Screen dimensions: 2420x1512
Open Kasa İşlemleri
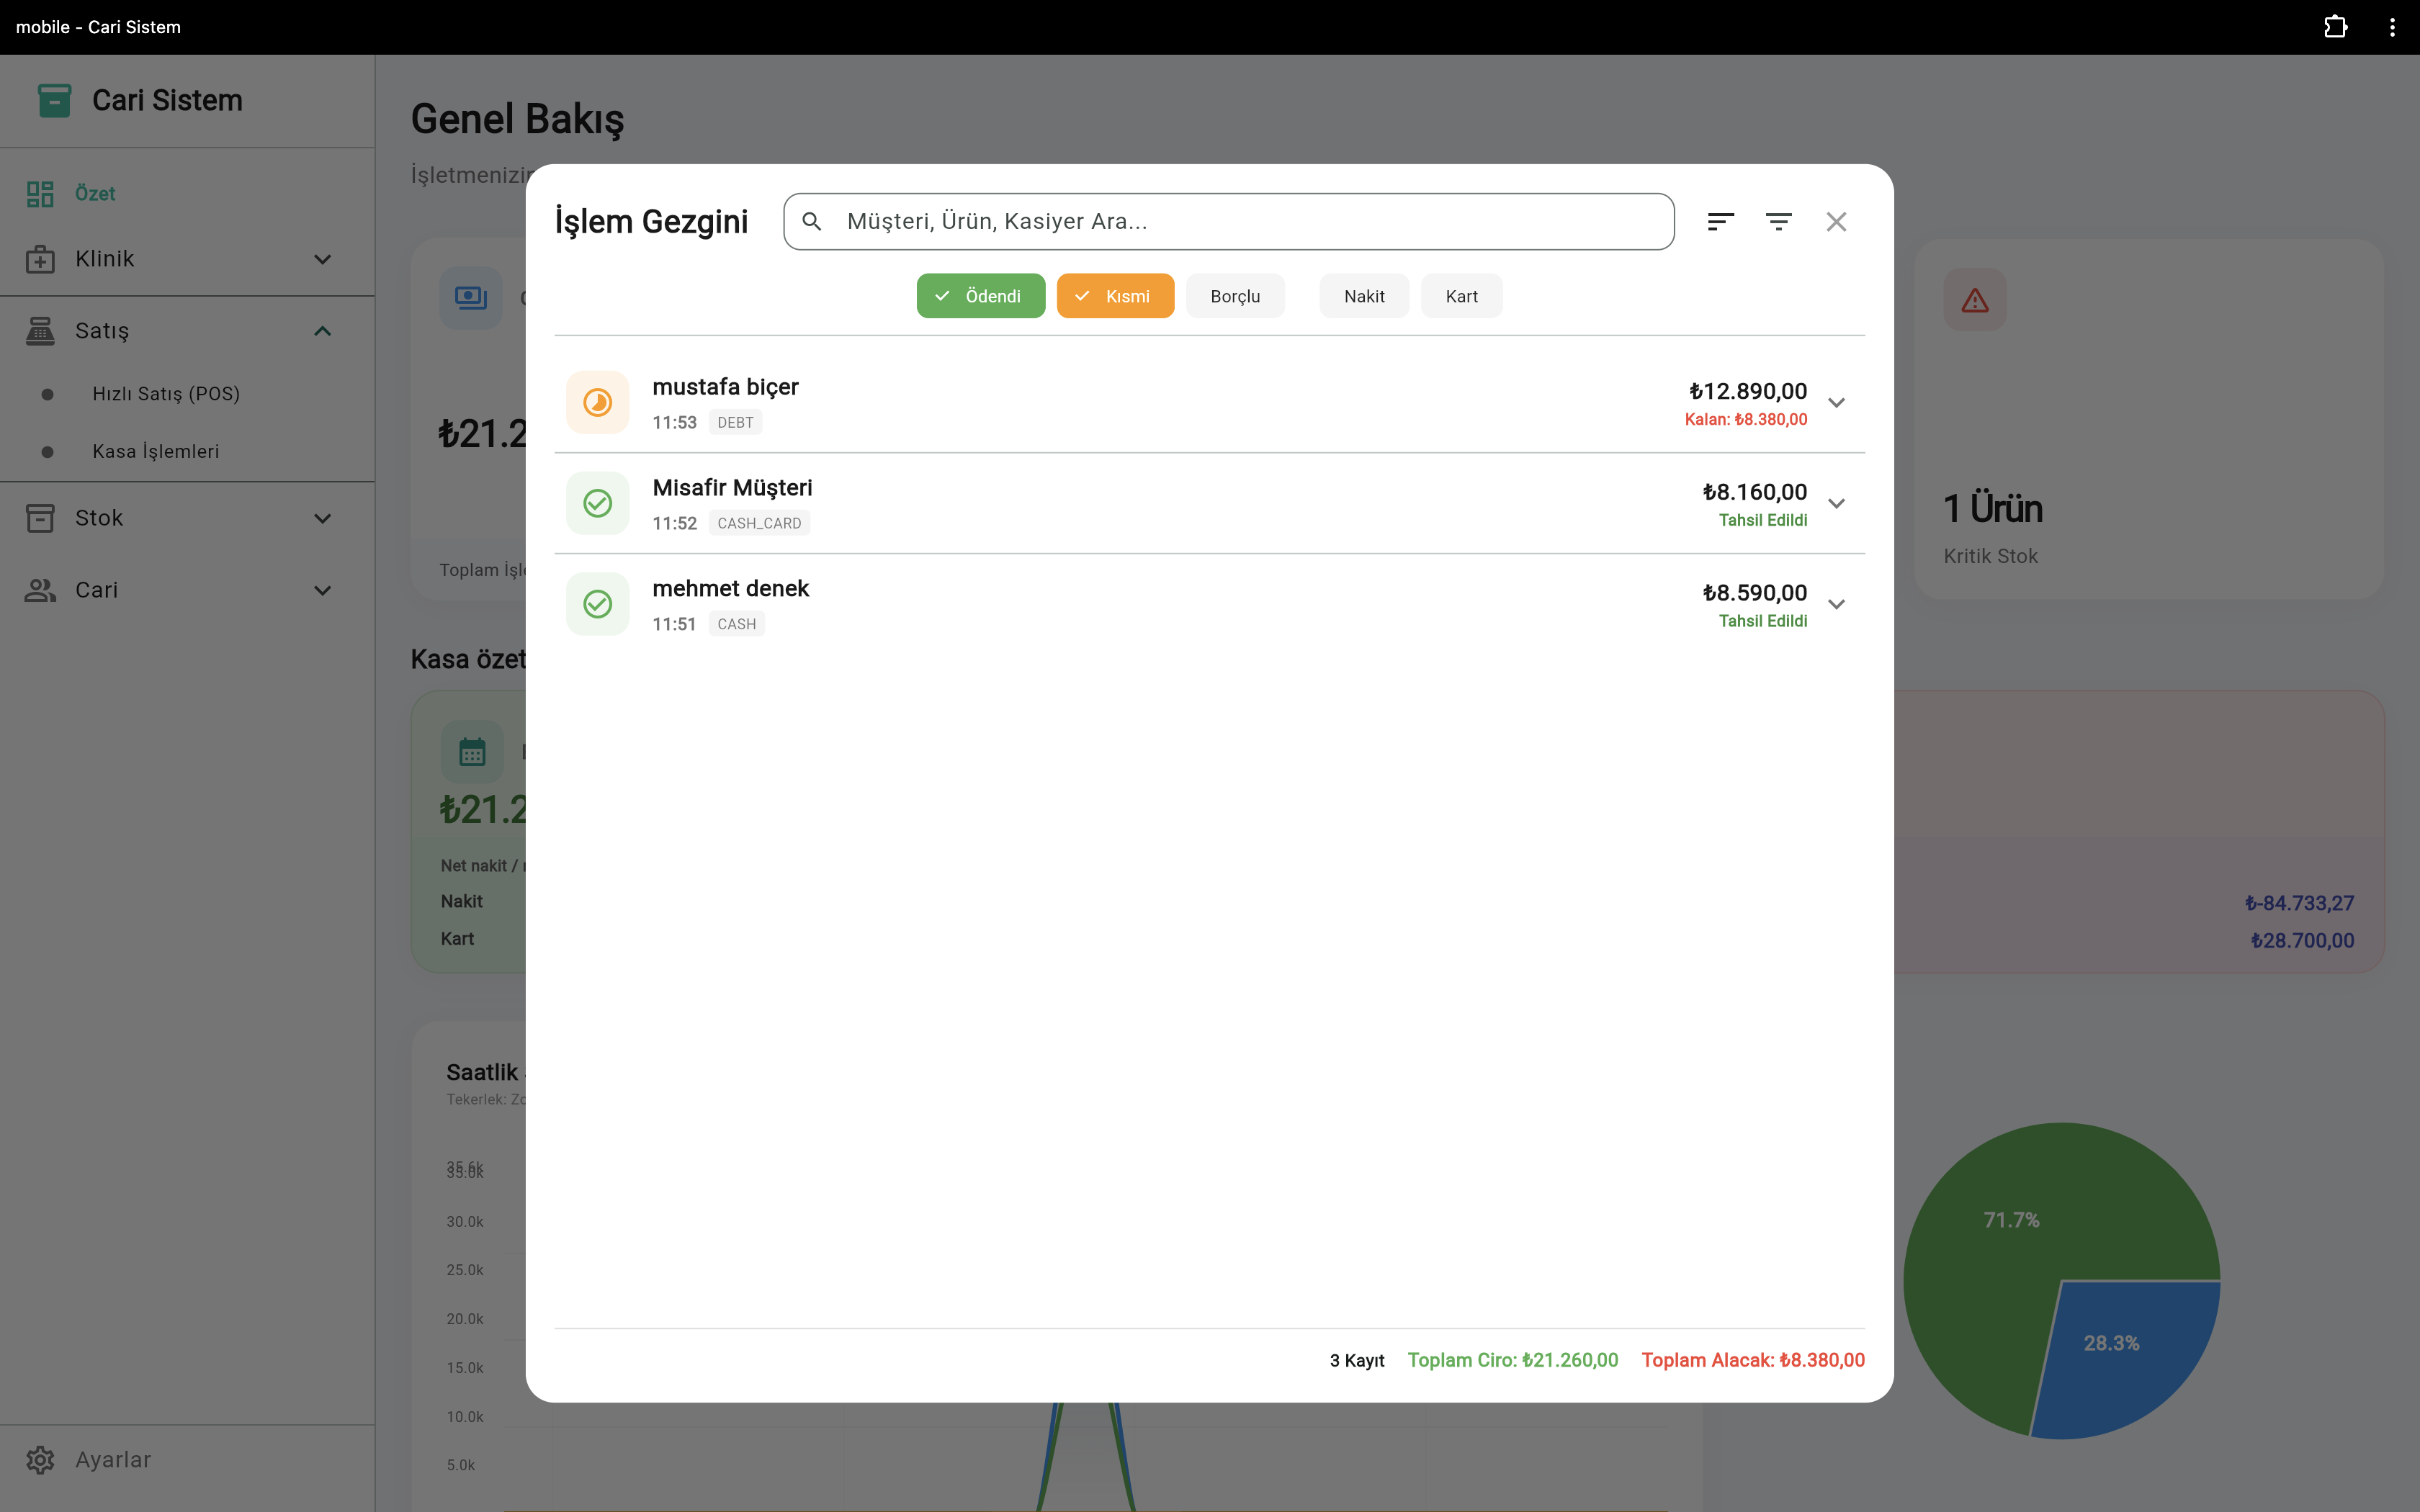pyautogui.click(x=187, y=452)
